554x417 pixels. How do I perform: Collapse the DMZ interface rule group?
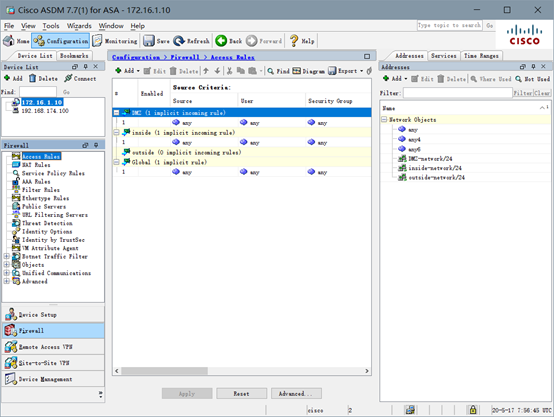pos(116,113)
